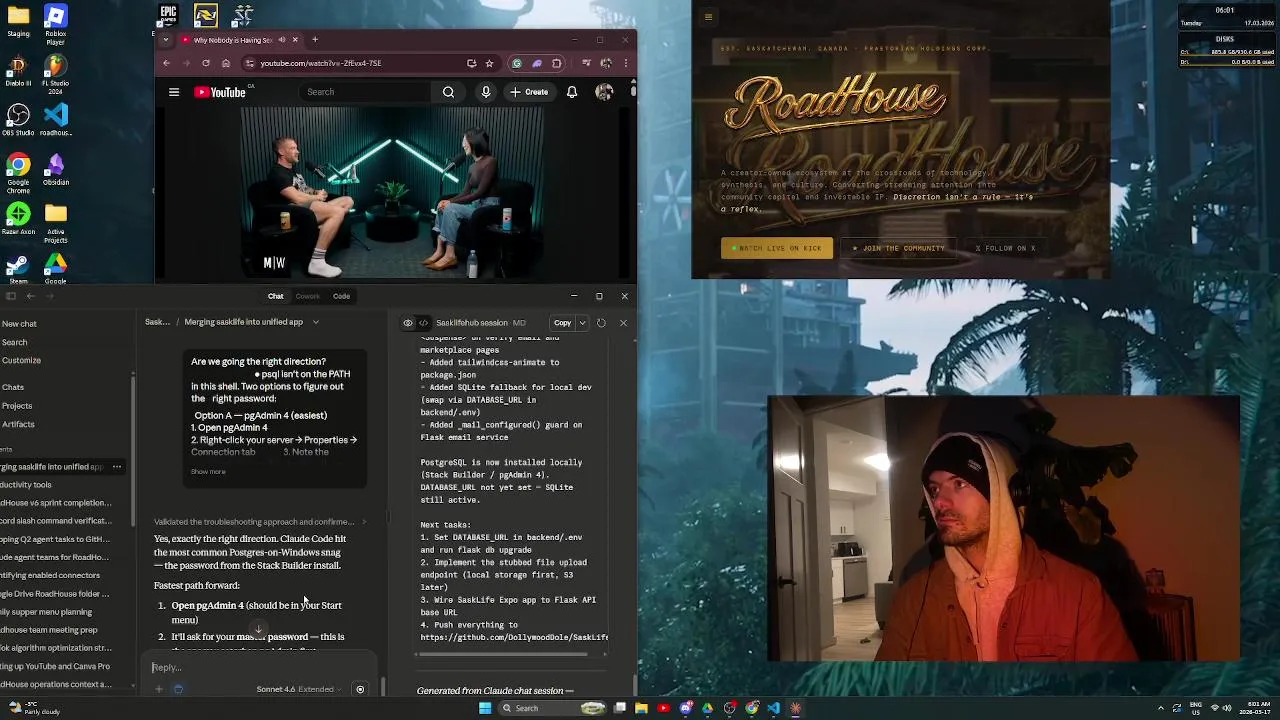Add attachment with plus icon
Image resolution: width=1280 pixels, height=720 pixels.
point(158,689)
